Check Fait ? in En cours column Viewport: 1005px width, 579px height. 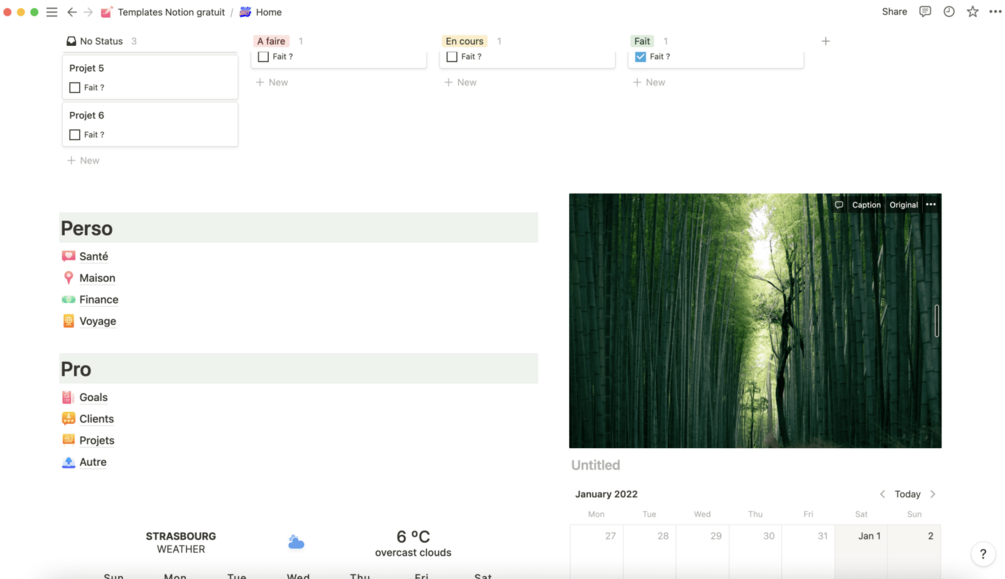(x=452, y=56)
